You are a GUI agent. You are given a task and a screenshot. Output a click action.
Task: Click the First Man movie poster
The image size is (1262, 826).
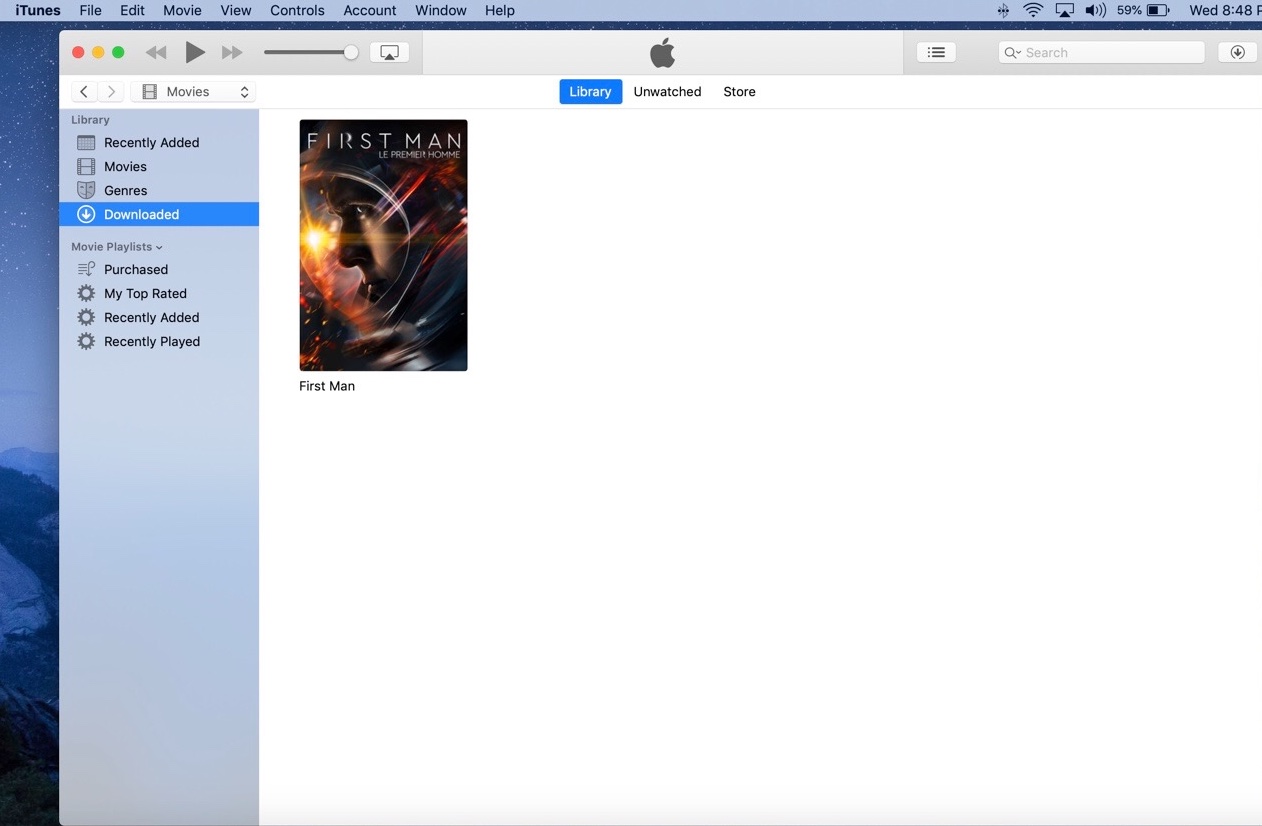click(x=383, y=245)
